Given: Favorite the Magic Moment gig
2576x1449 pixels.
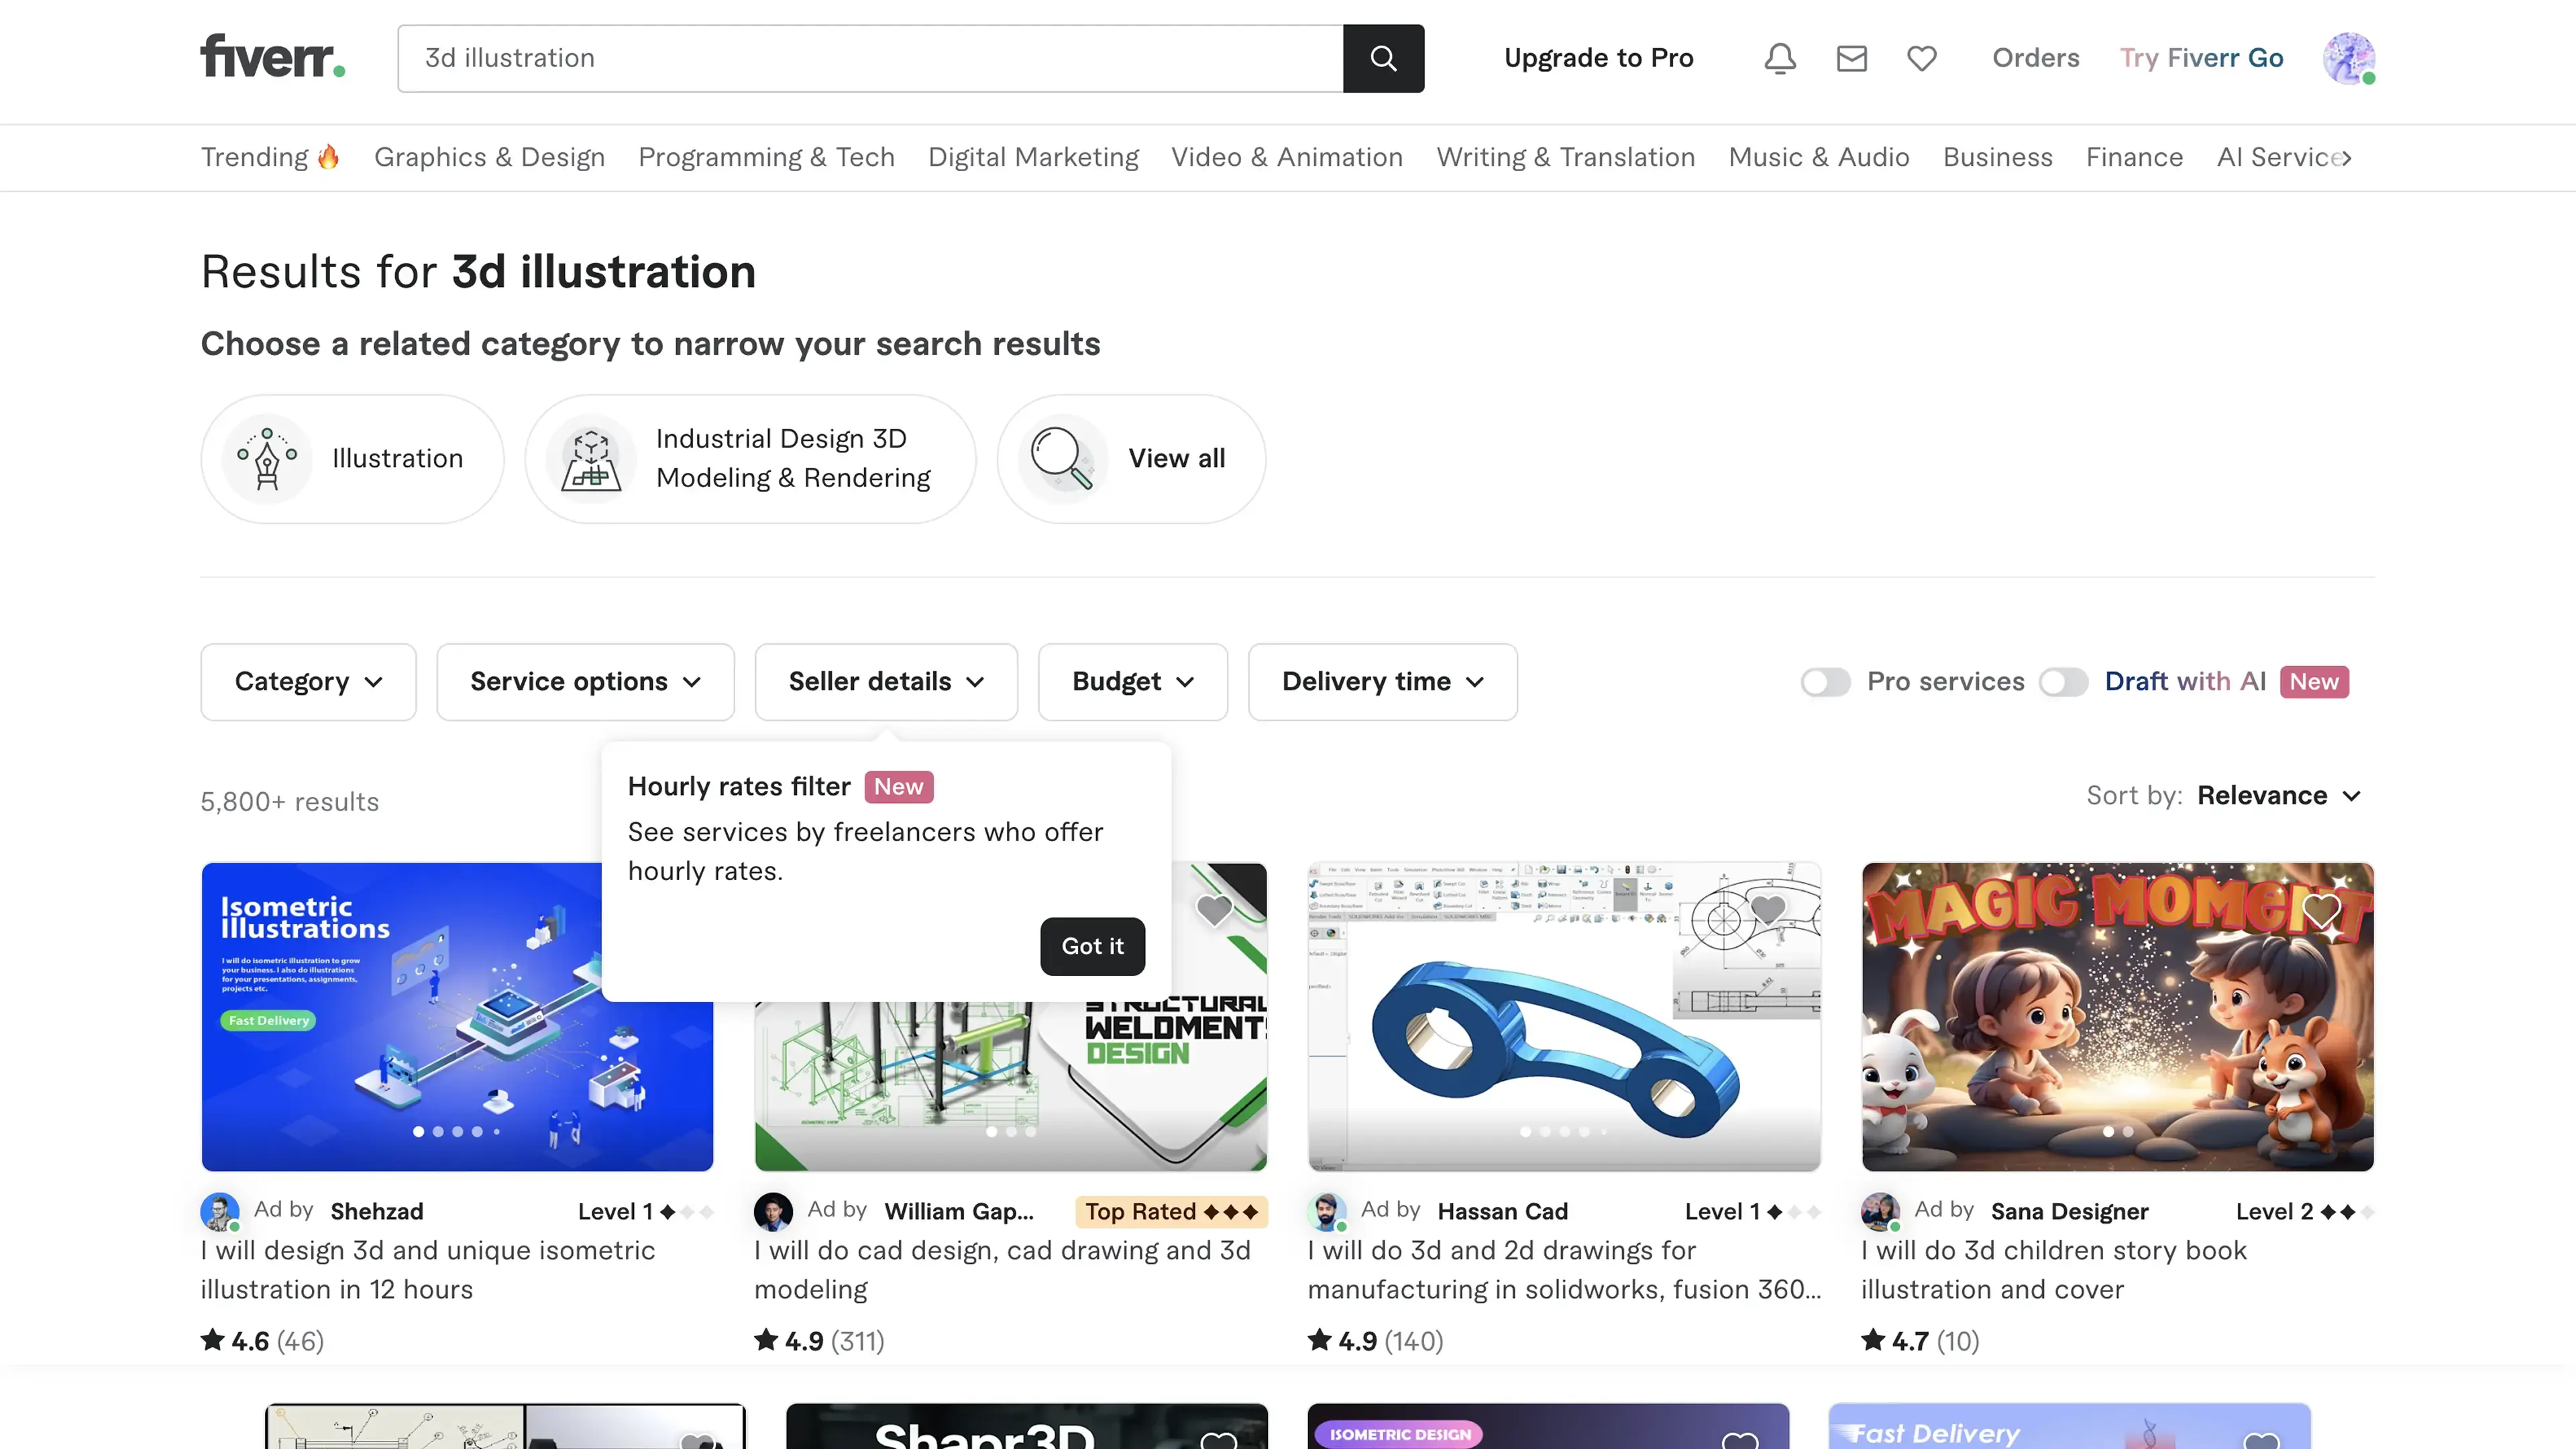Looking at the screenshot, I should pyautogui.click(x=2321, y=910).
